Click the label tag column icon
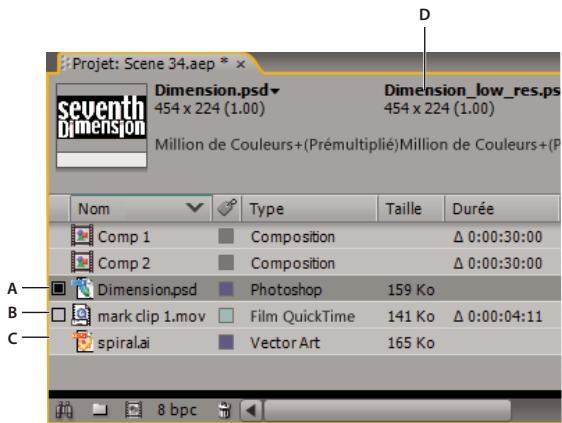The width and height of the screenshot is (562, 423). (227, 208)
